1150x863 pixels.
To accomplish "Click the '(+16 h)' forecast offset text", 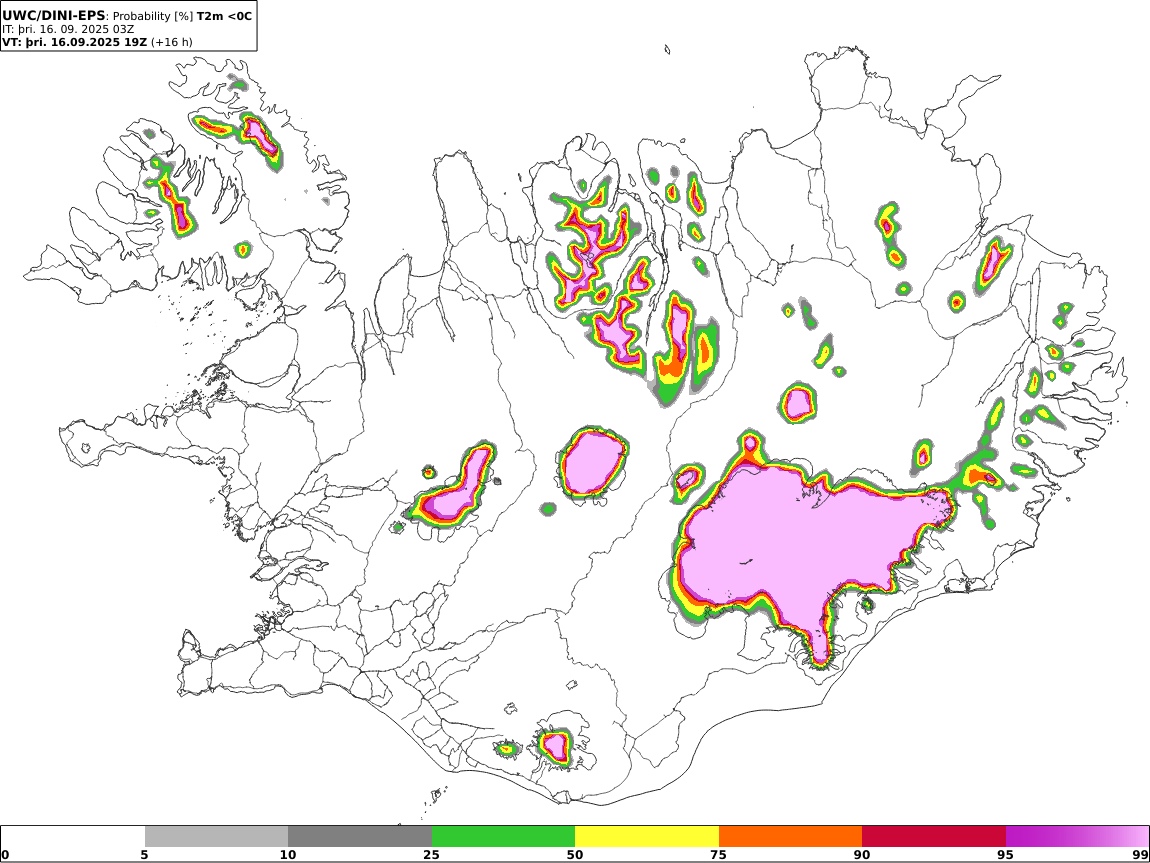I will pyautogui.click(x=172, y=42).
